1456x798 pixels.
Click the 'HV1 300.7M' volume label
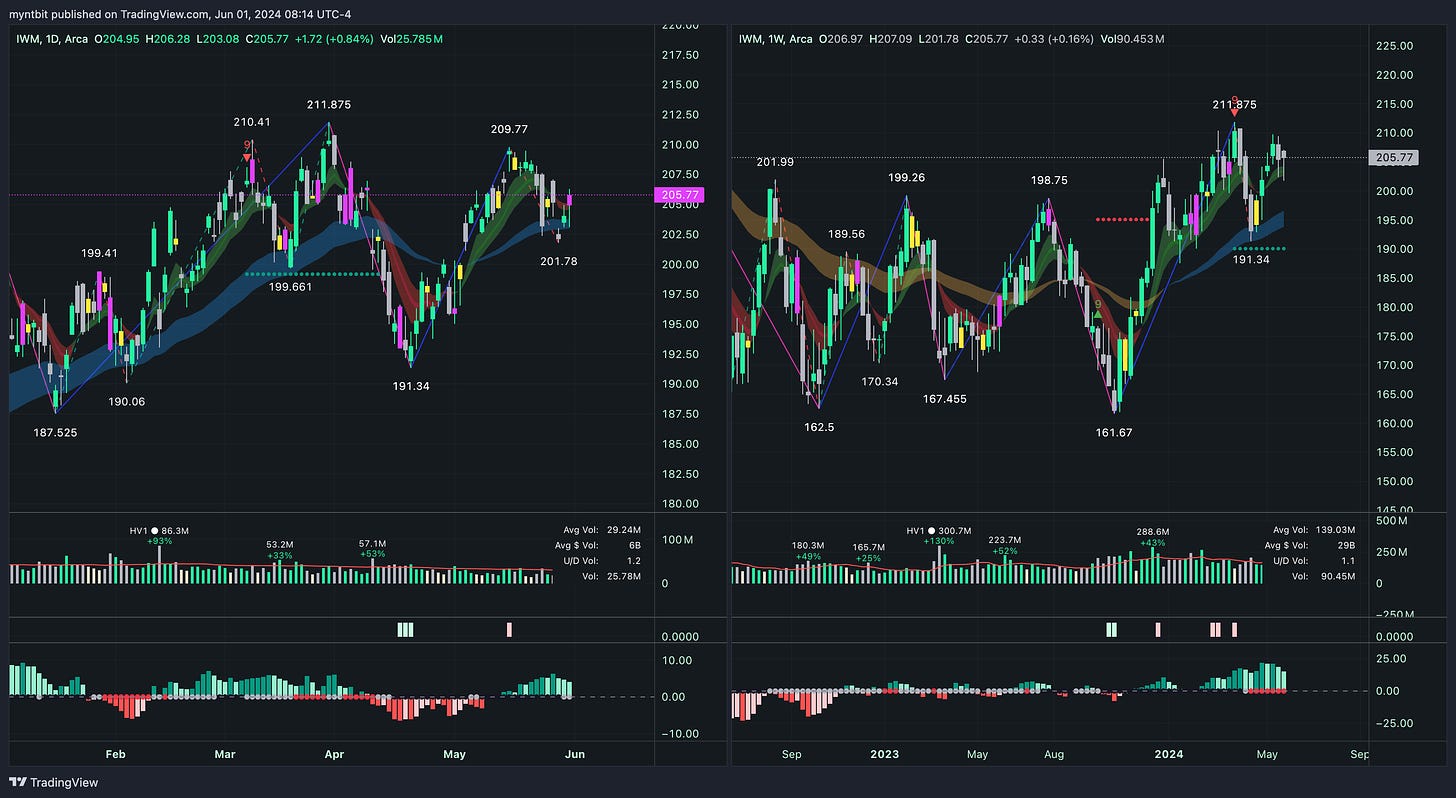[x=938, y=531]
